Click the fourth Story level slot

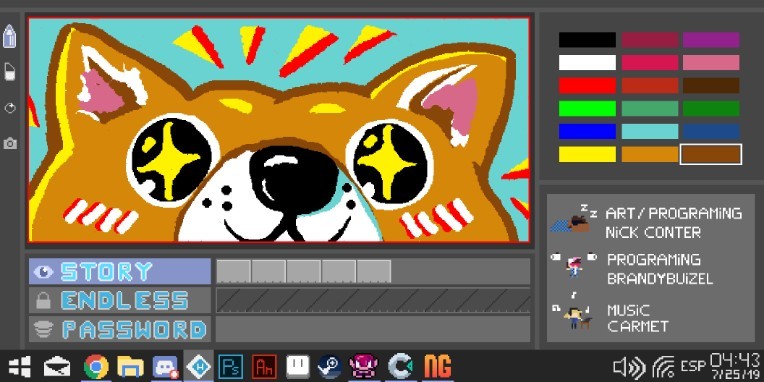tap(339, 271)
